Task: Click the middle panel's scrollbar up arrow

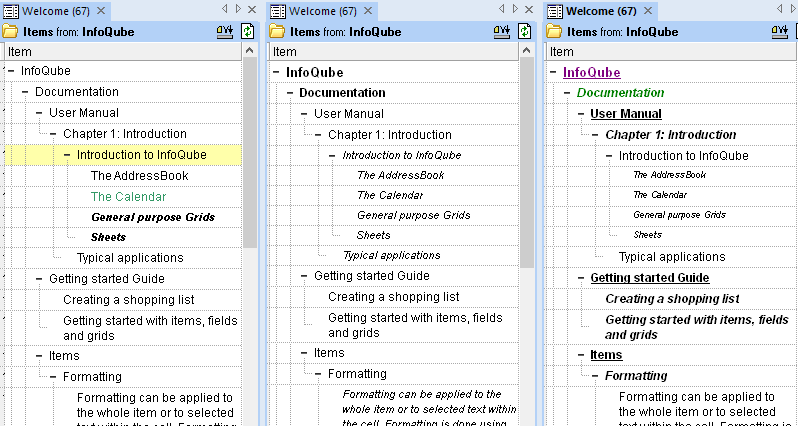Action: click(526, 50)
